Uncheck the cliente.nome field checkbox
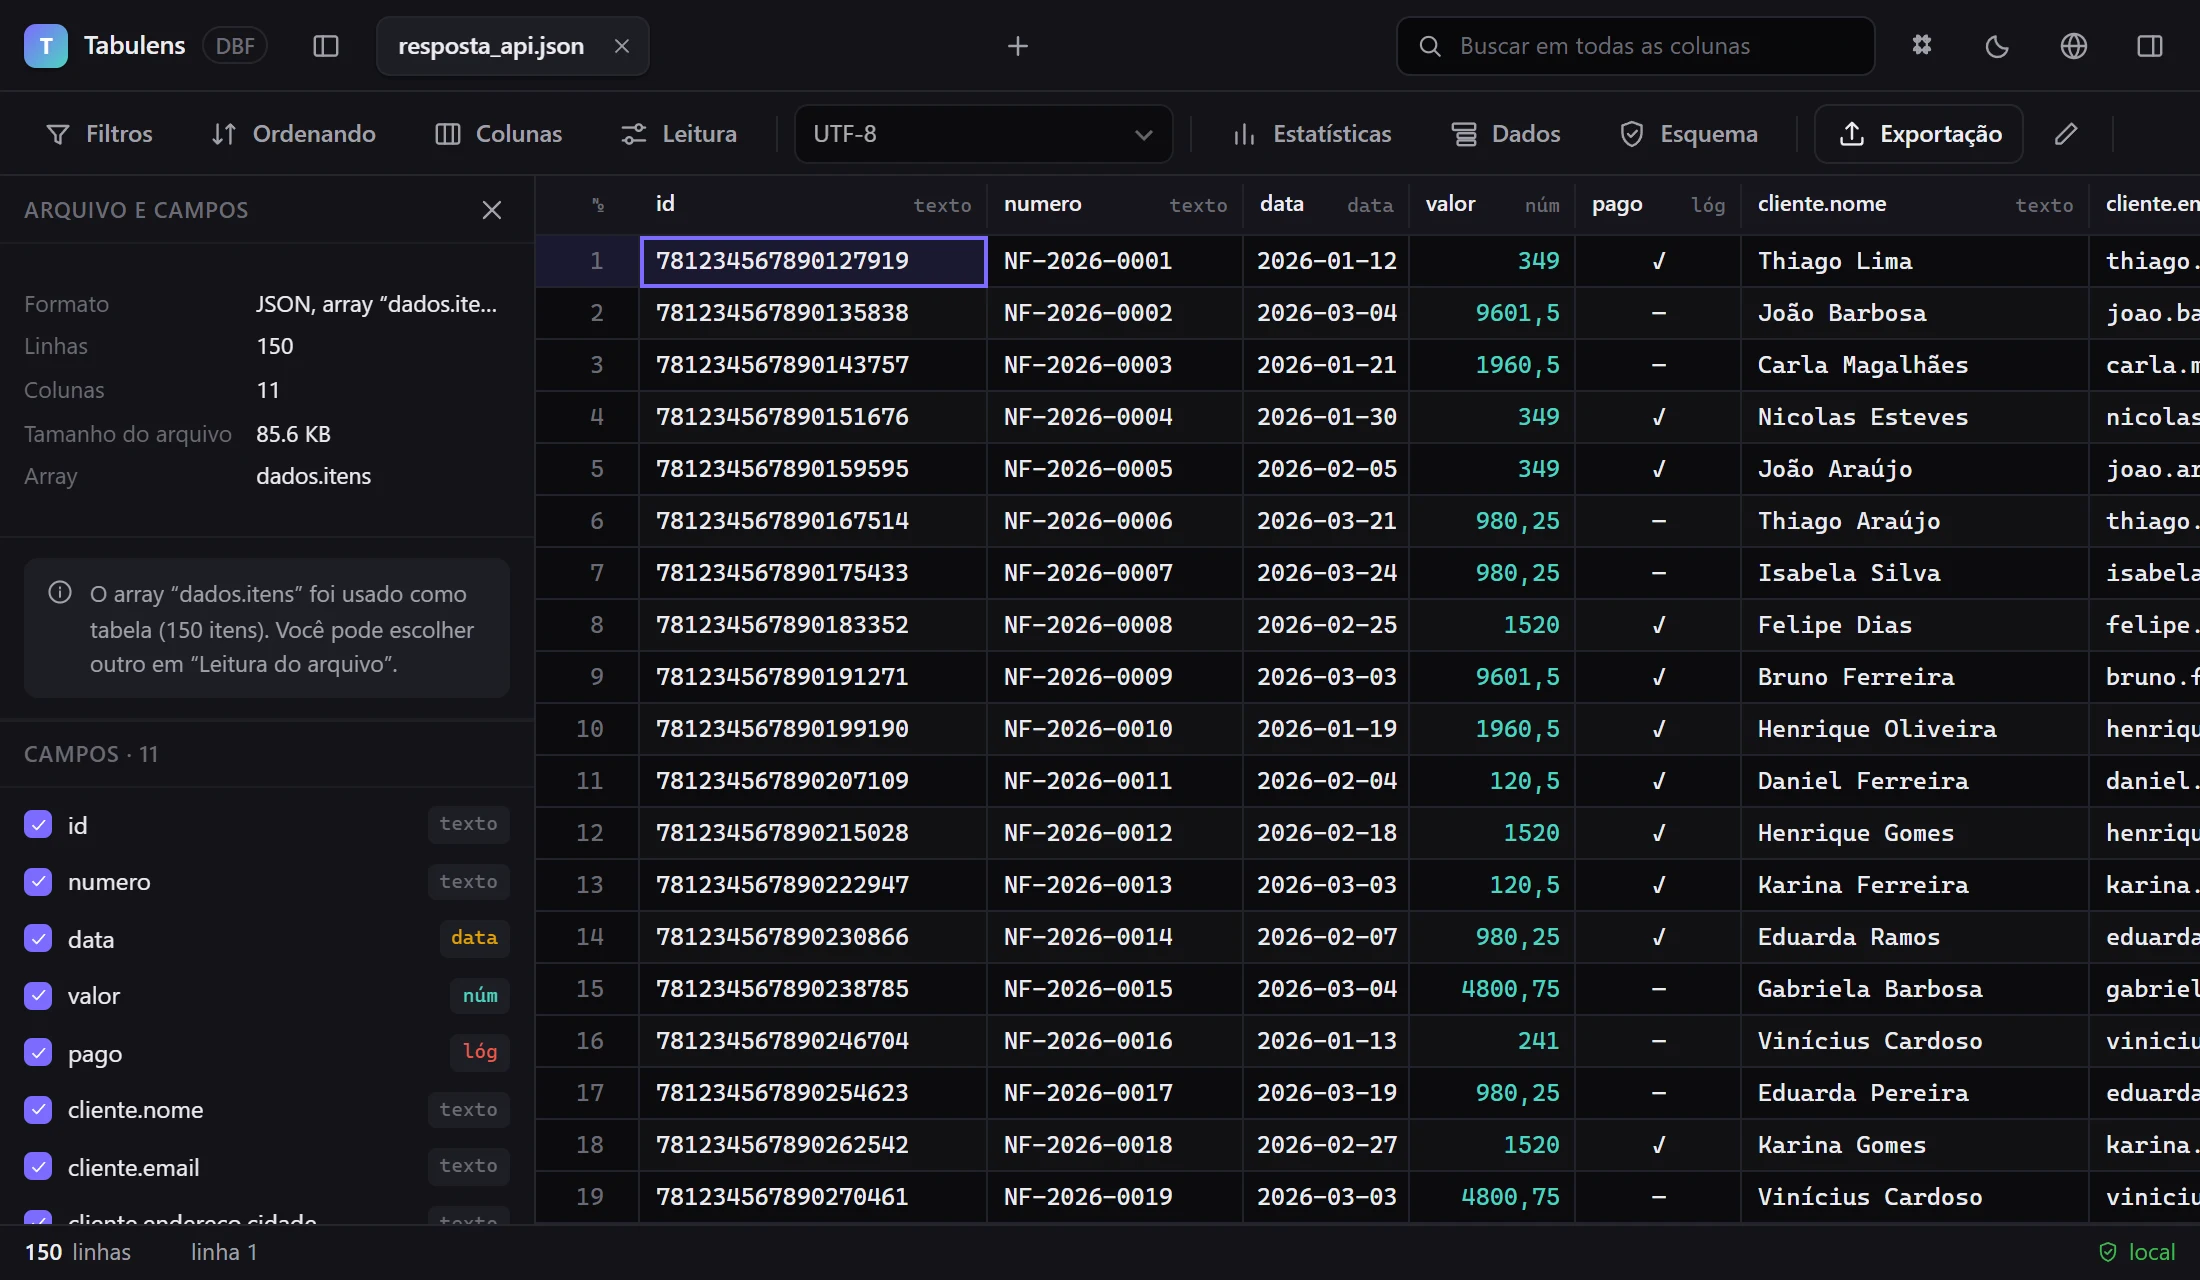 click(38, 1110)
